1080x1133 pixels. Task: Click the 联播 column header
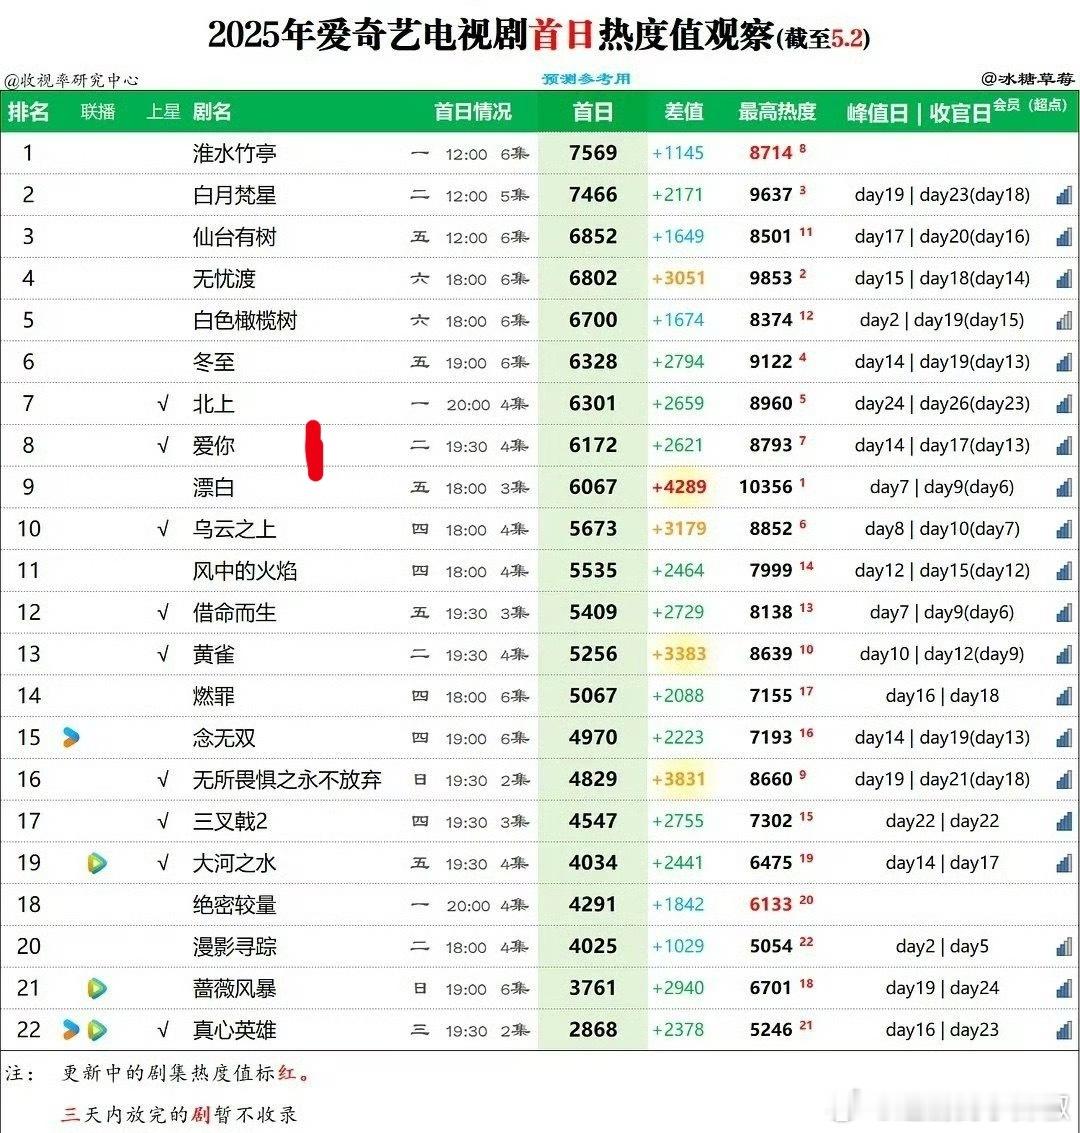(98, 112)
